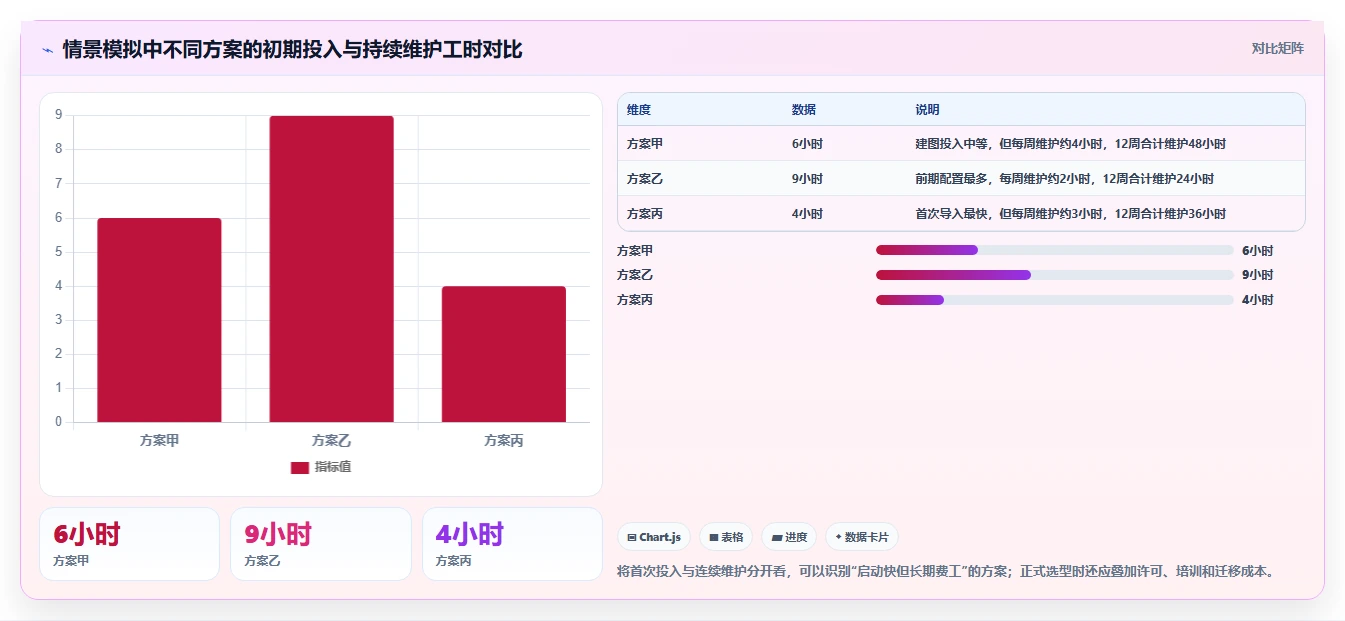Click 方案甲 label beside progress bar
Screen dimensions: 1345x621
pyautogui.click(x=635, y=251)
